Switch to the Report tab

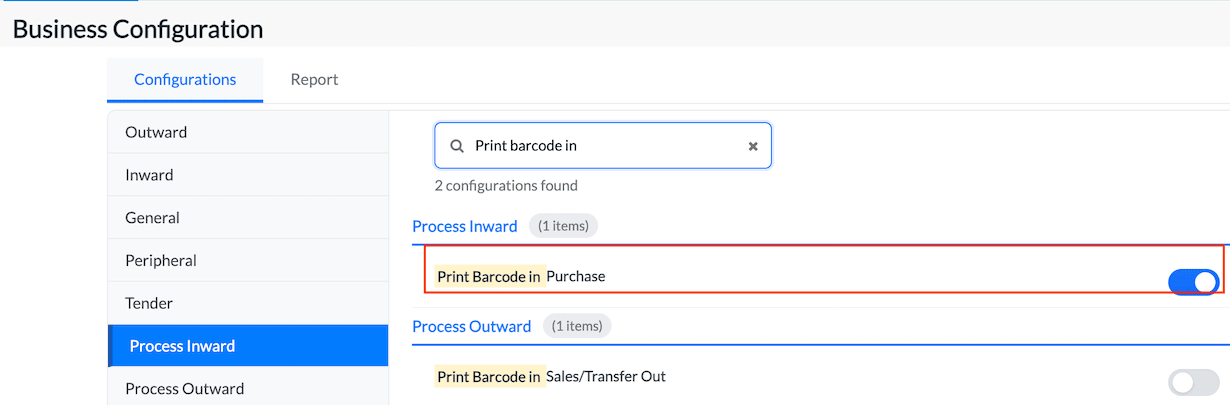point(314,80)
